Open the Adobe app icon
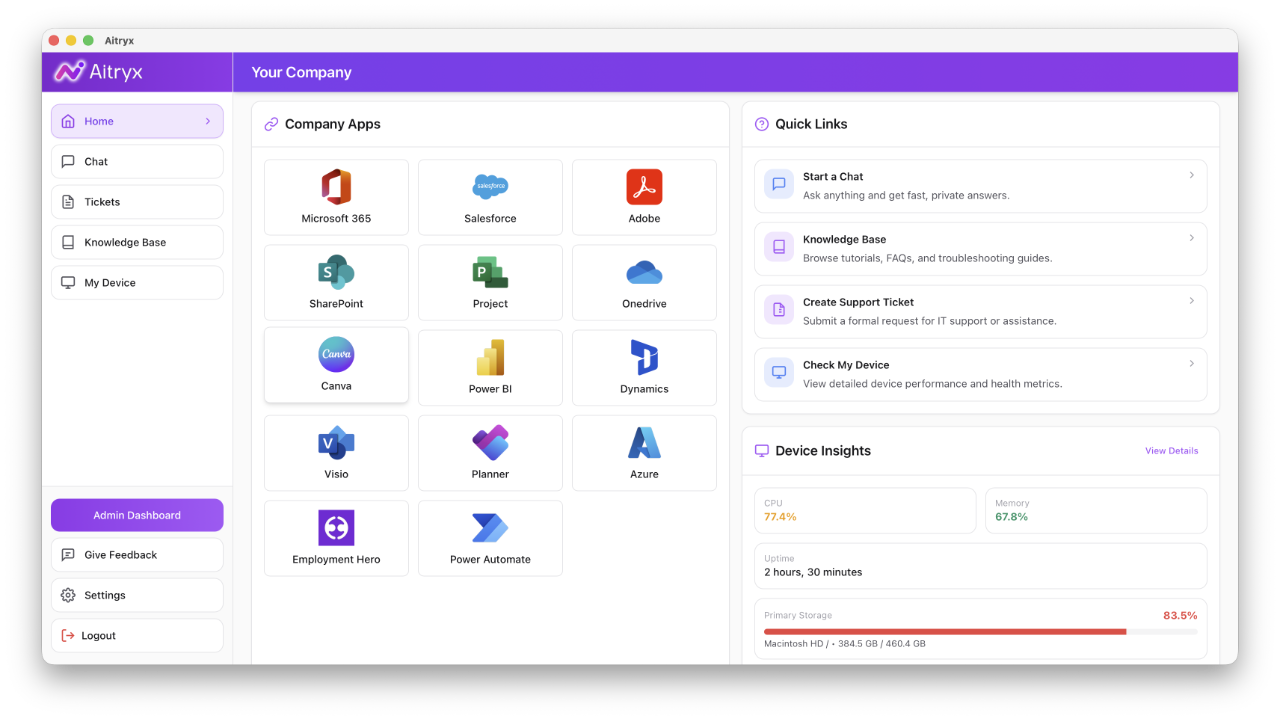1280x720 pixels. (x=644, y=186)
